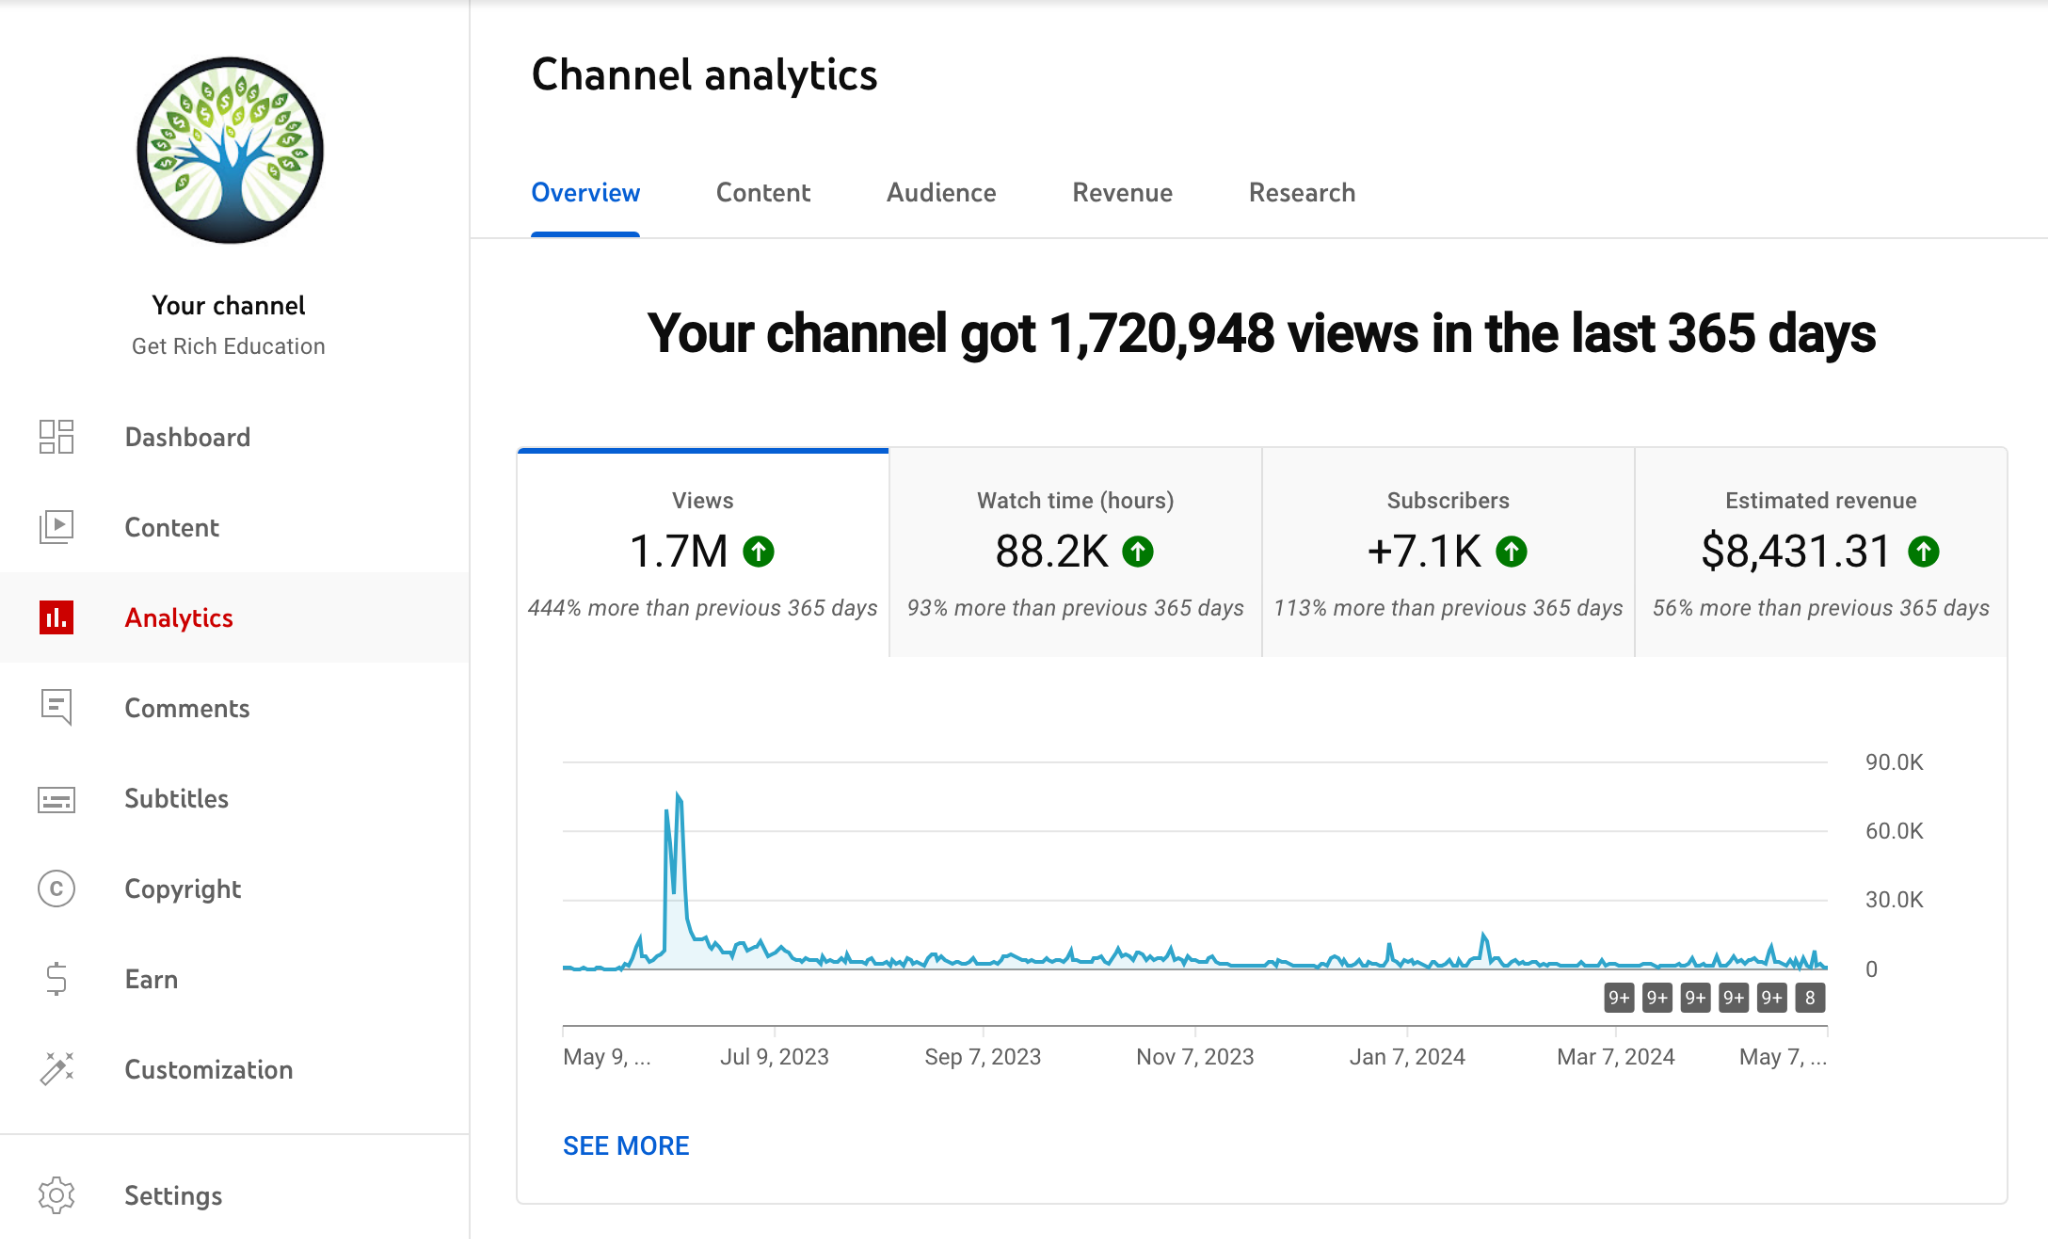Switch to the Revenue tab
This screenshot has width=2048, height=1239.
tap(1122, 192)
